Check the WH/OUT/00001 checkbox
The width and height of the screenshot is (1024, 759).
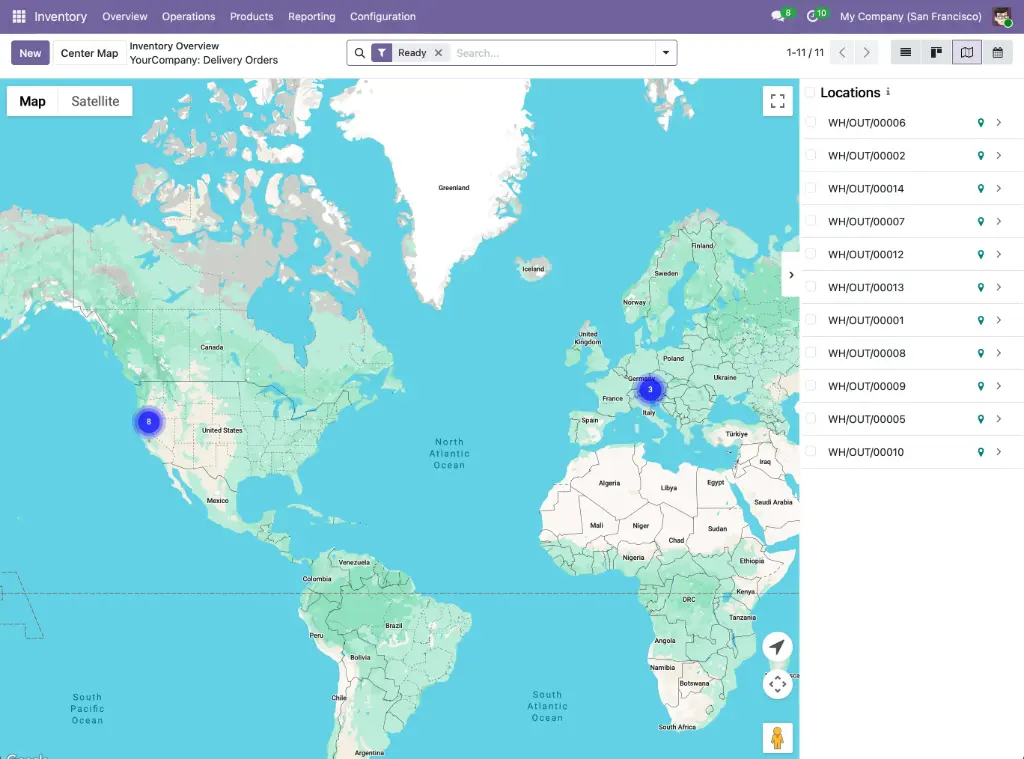coord(810,319)
